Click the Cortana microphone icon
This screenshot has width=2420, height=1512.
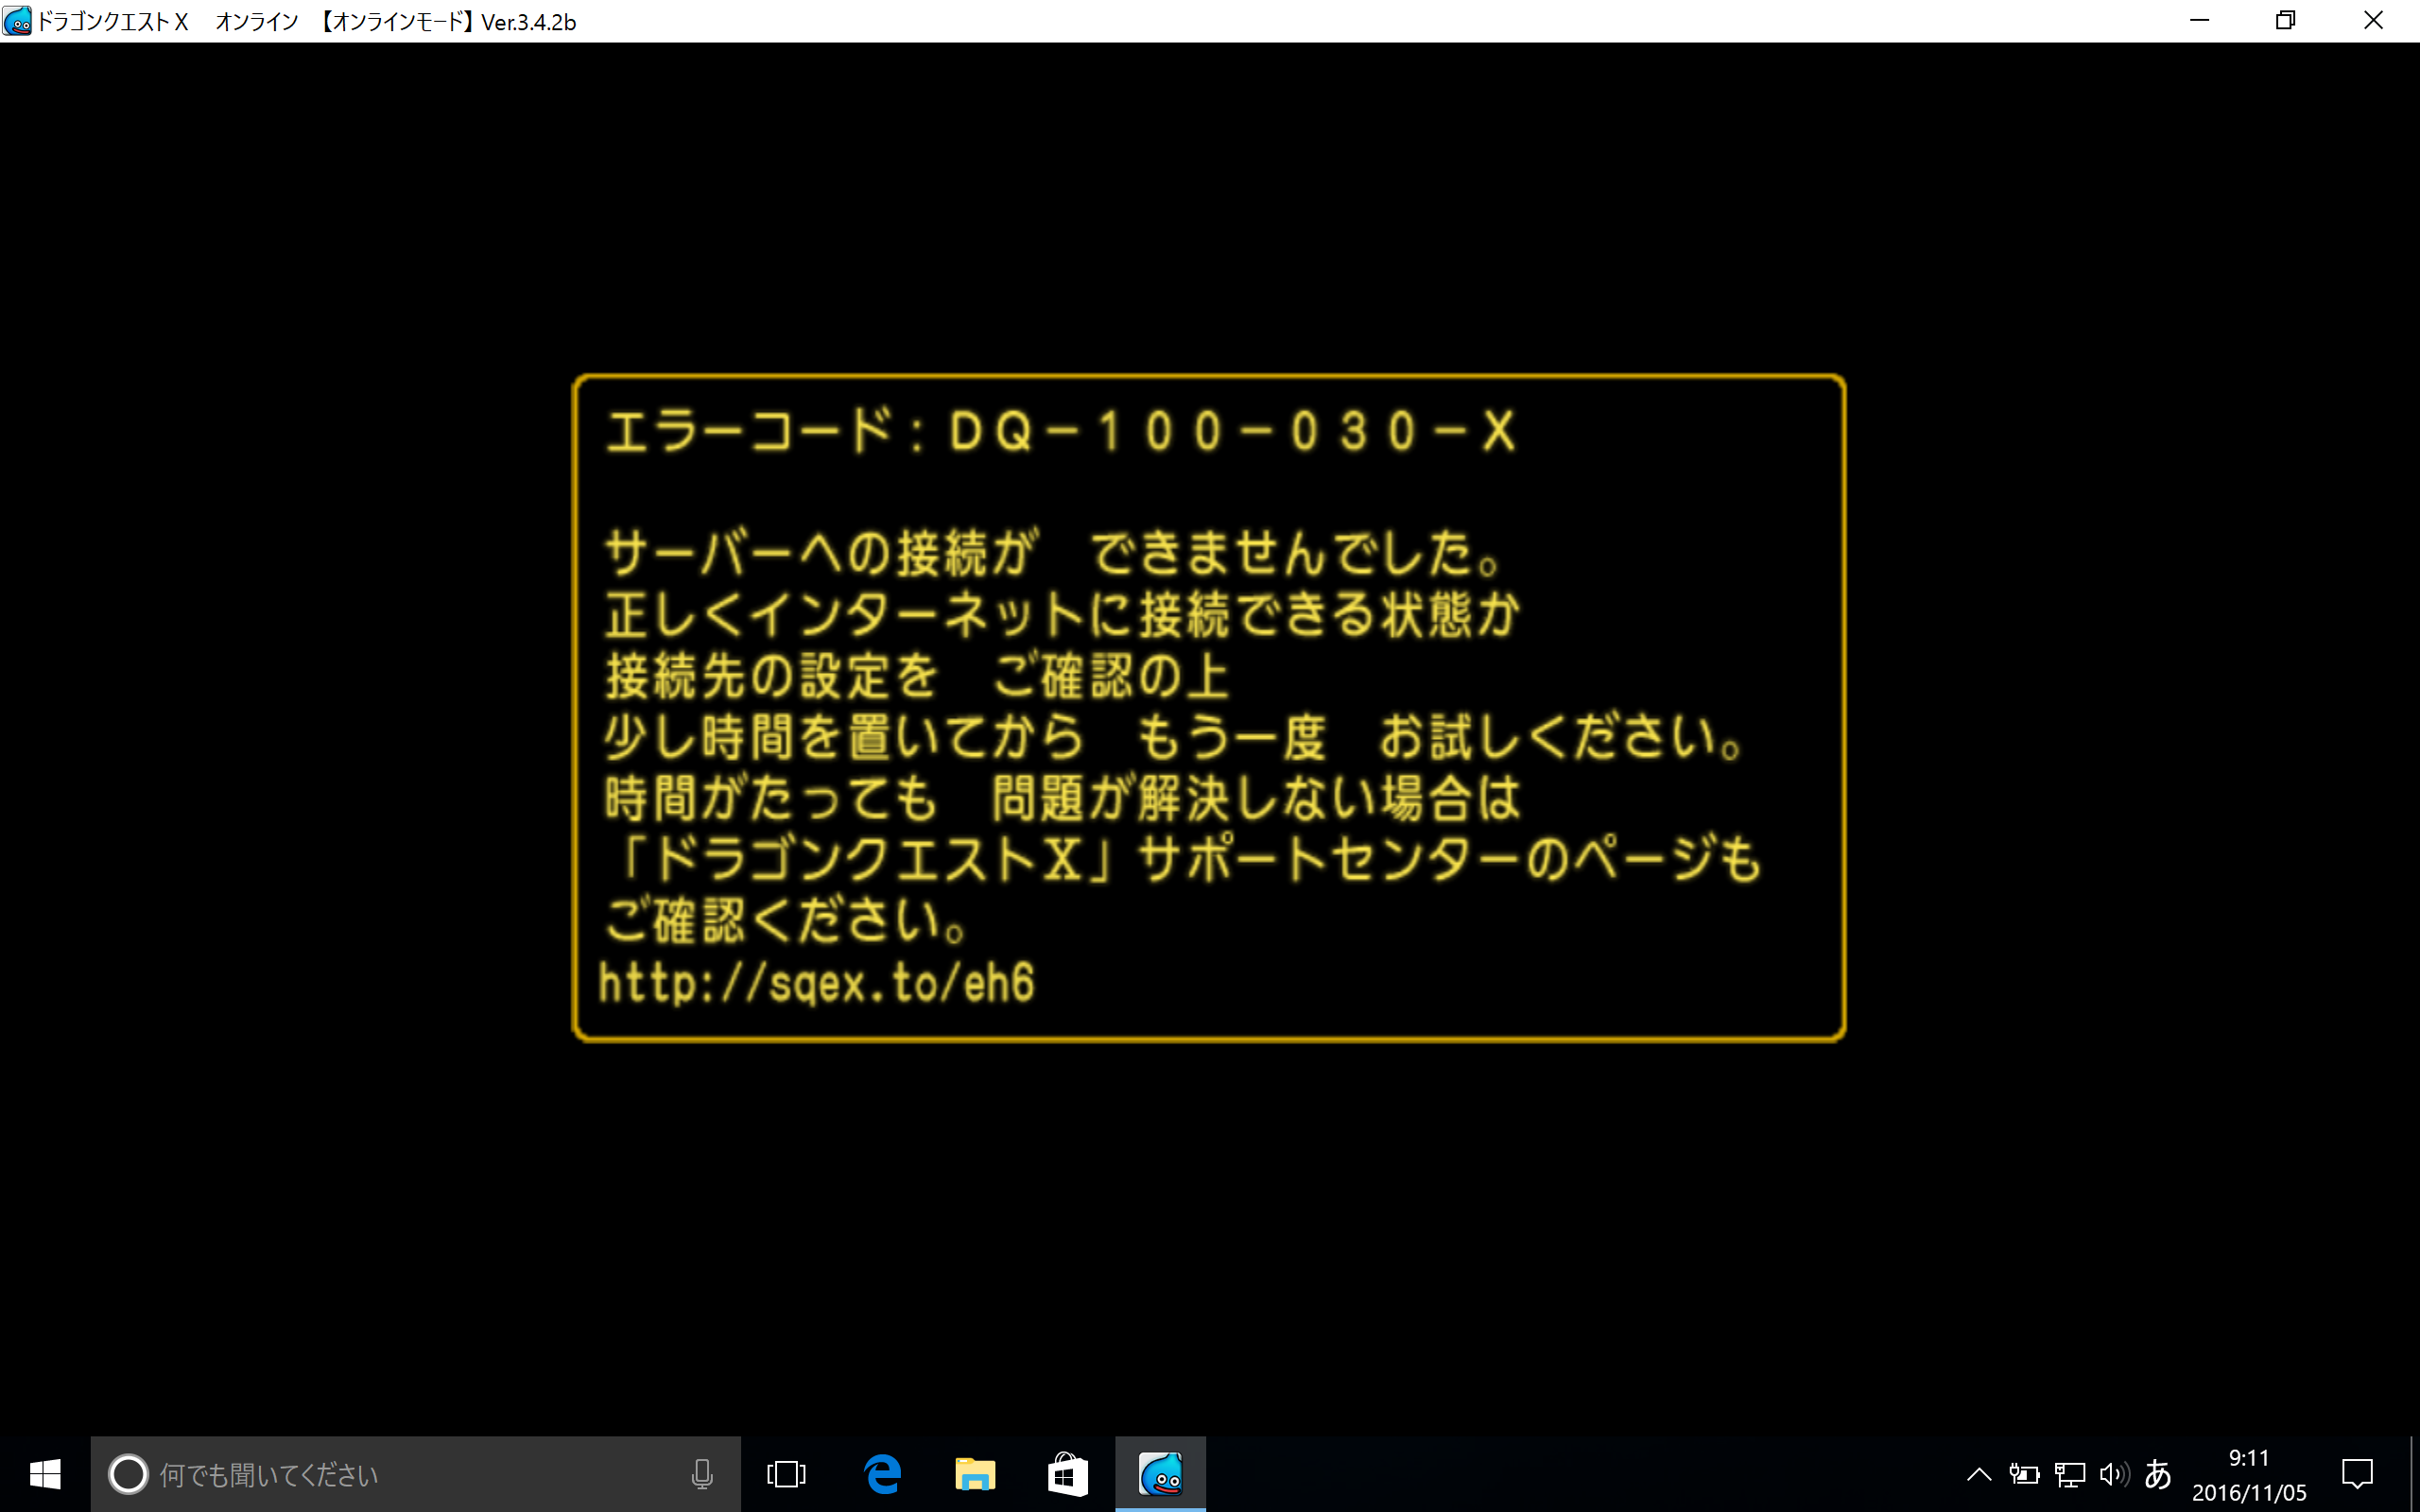702,1474
